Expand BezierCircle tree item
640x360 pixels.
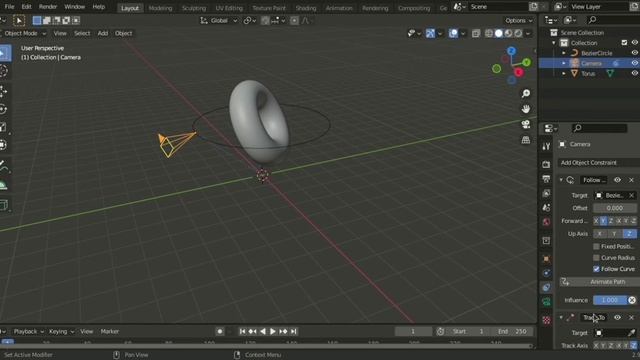[564, 53]
